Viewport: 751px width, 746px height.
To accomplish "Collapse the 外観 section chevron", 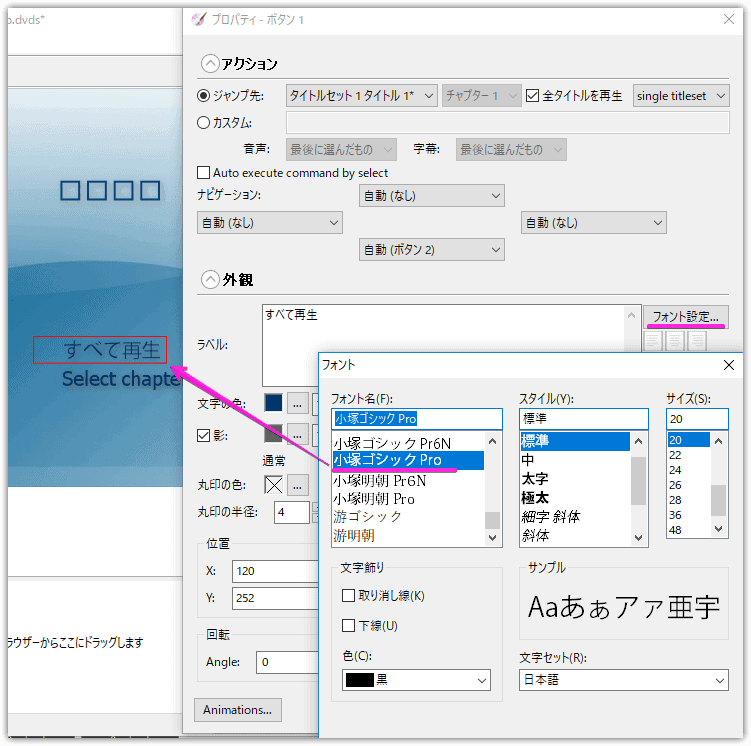I will (x=210, y=280).
